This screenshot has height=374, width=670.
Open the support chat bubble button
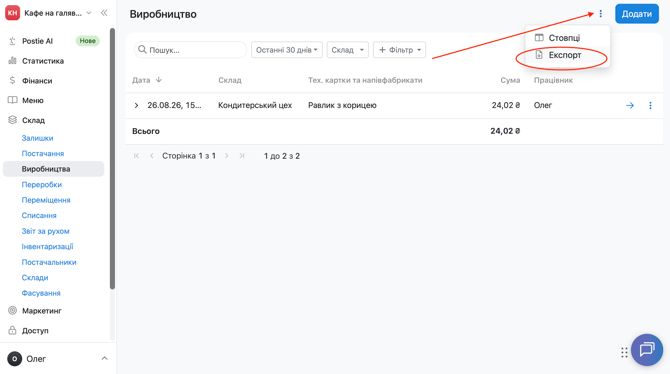coord(647,350)
